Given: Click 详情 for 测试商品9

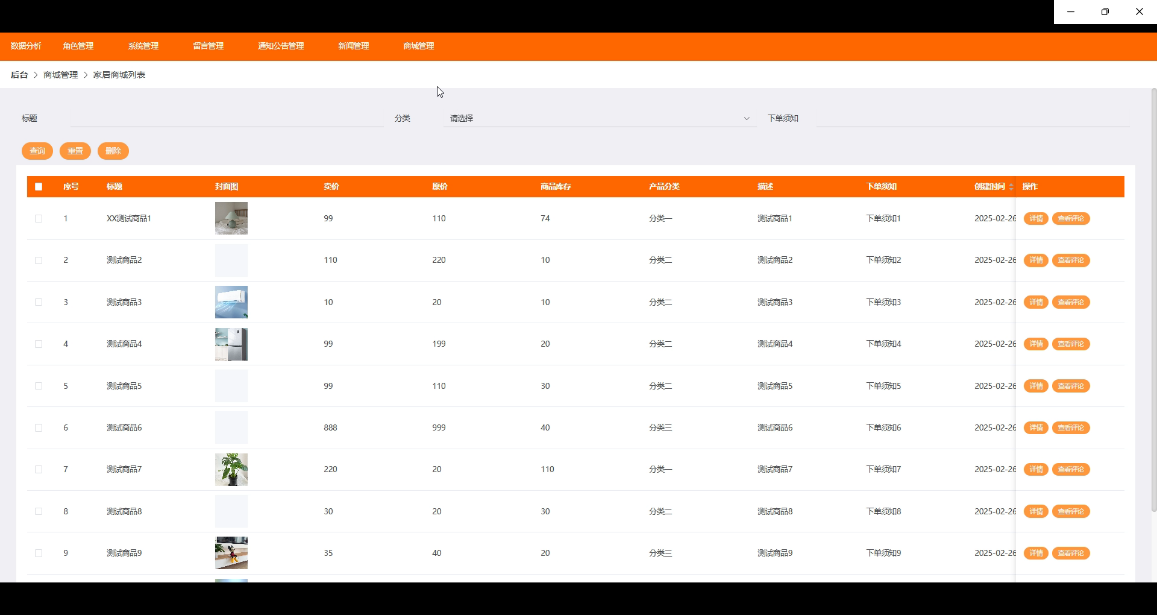Looking at the screenshot, I should 1036,553.
